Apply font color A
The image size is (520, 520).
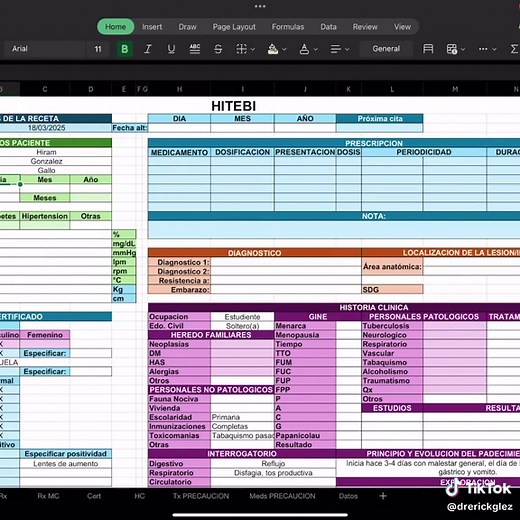tap(304, 49)
